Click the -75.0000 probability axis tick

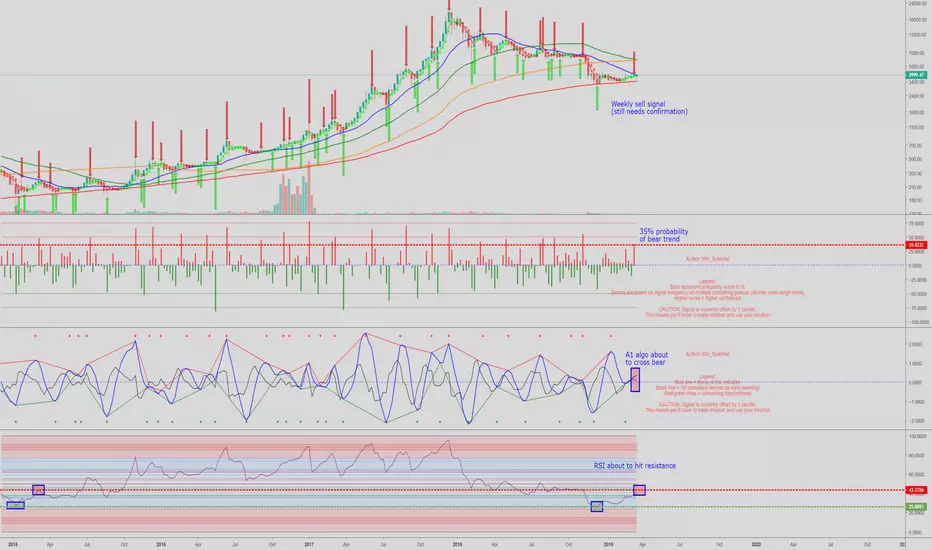point(916,309)
